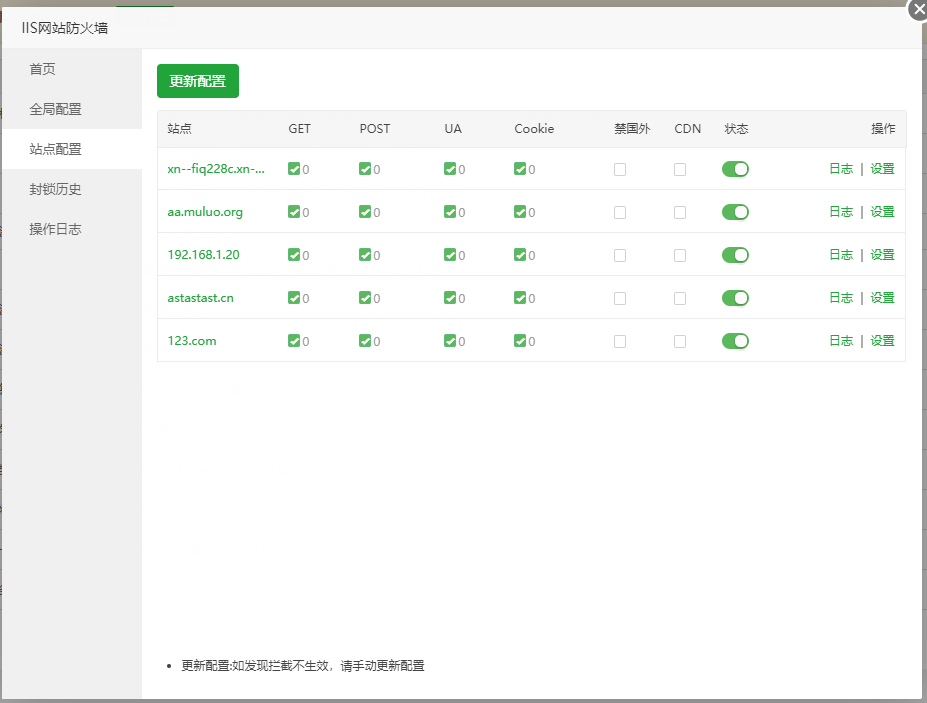Open 日志 for xn--fiq228c.xn-... site

(841, 169)
